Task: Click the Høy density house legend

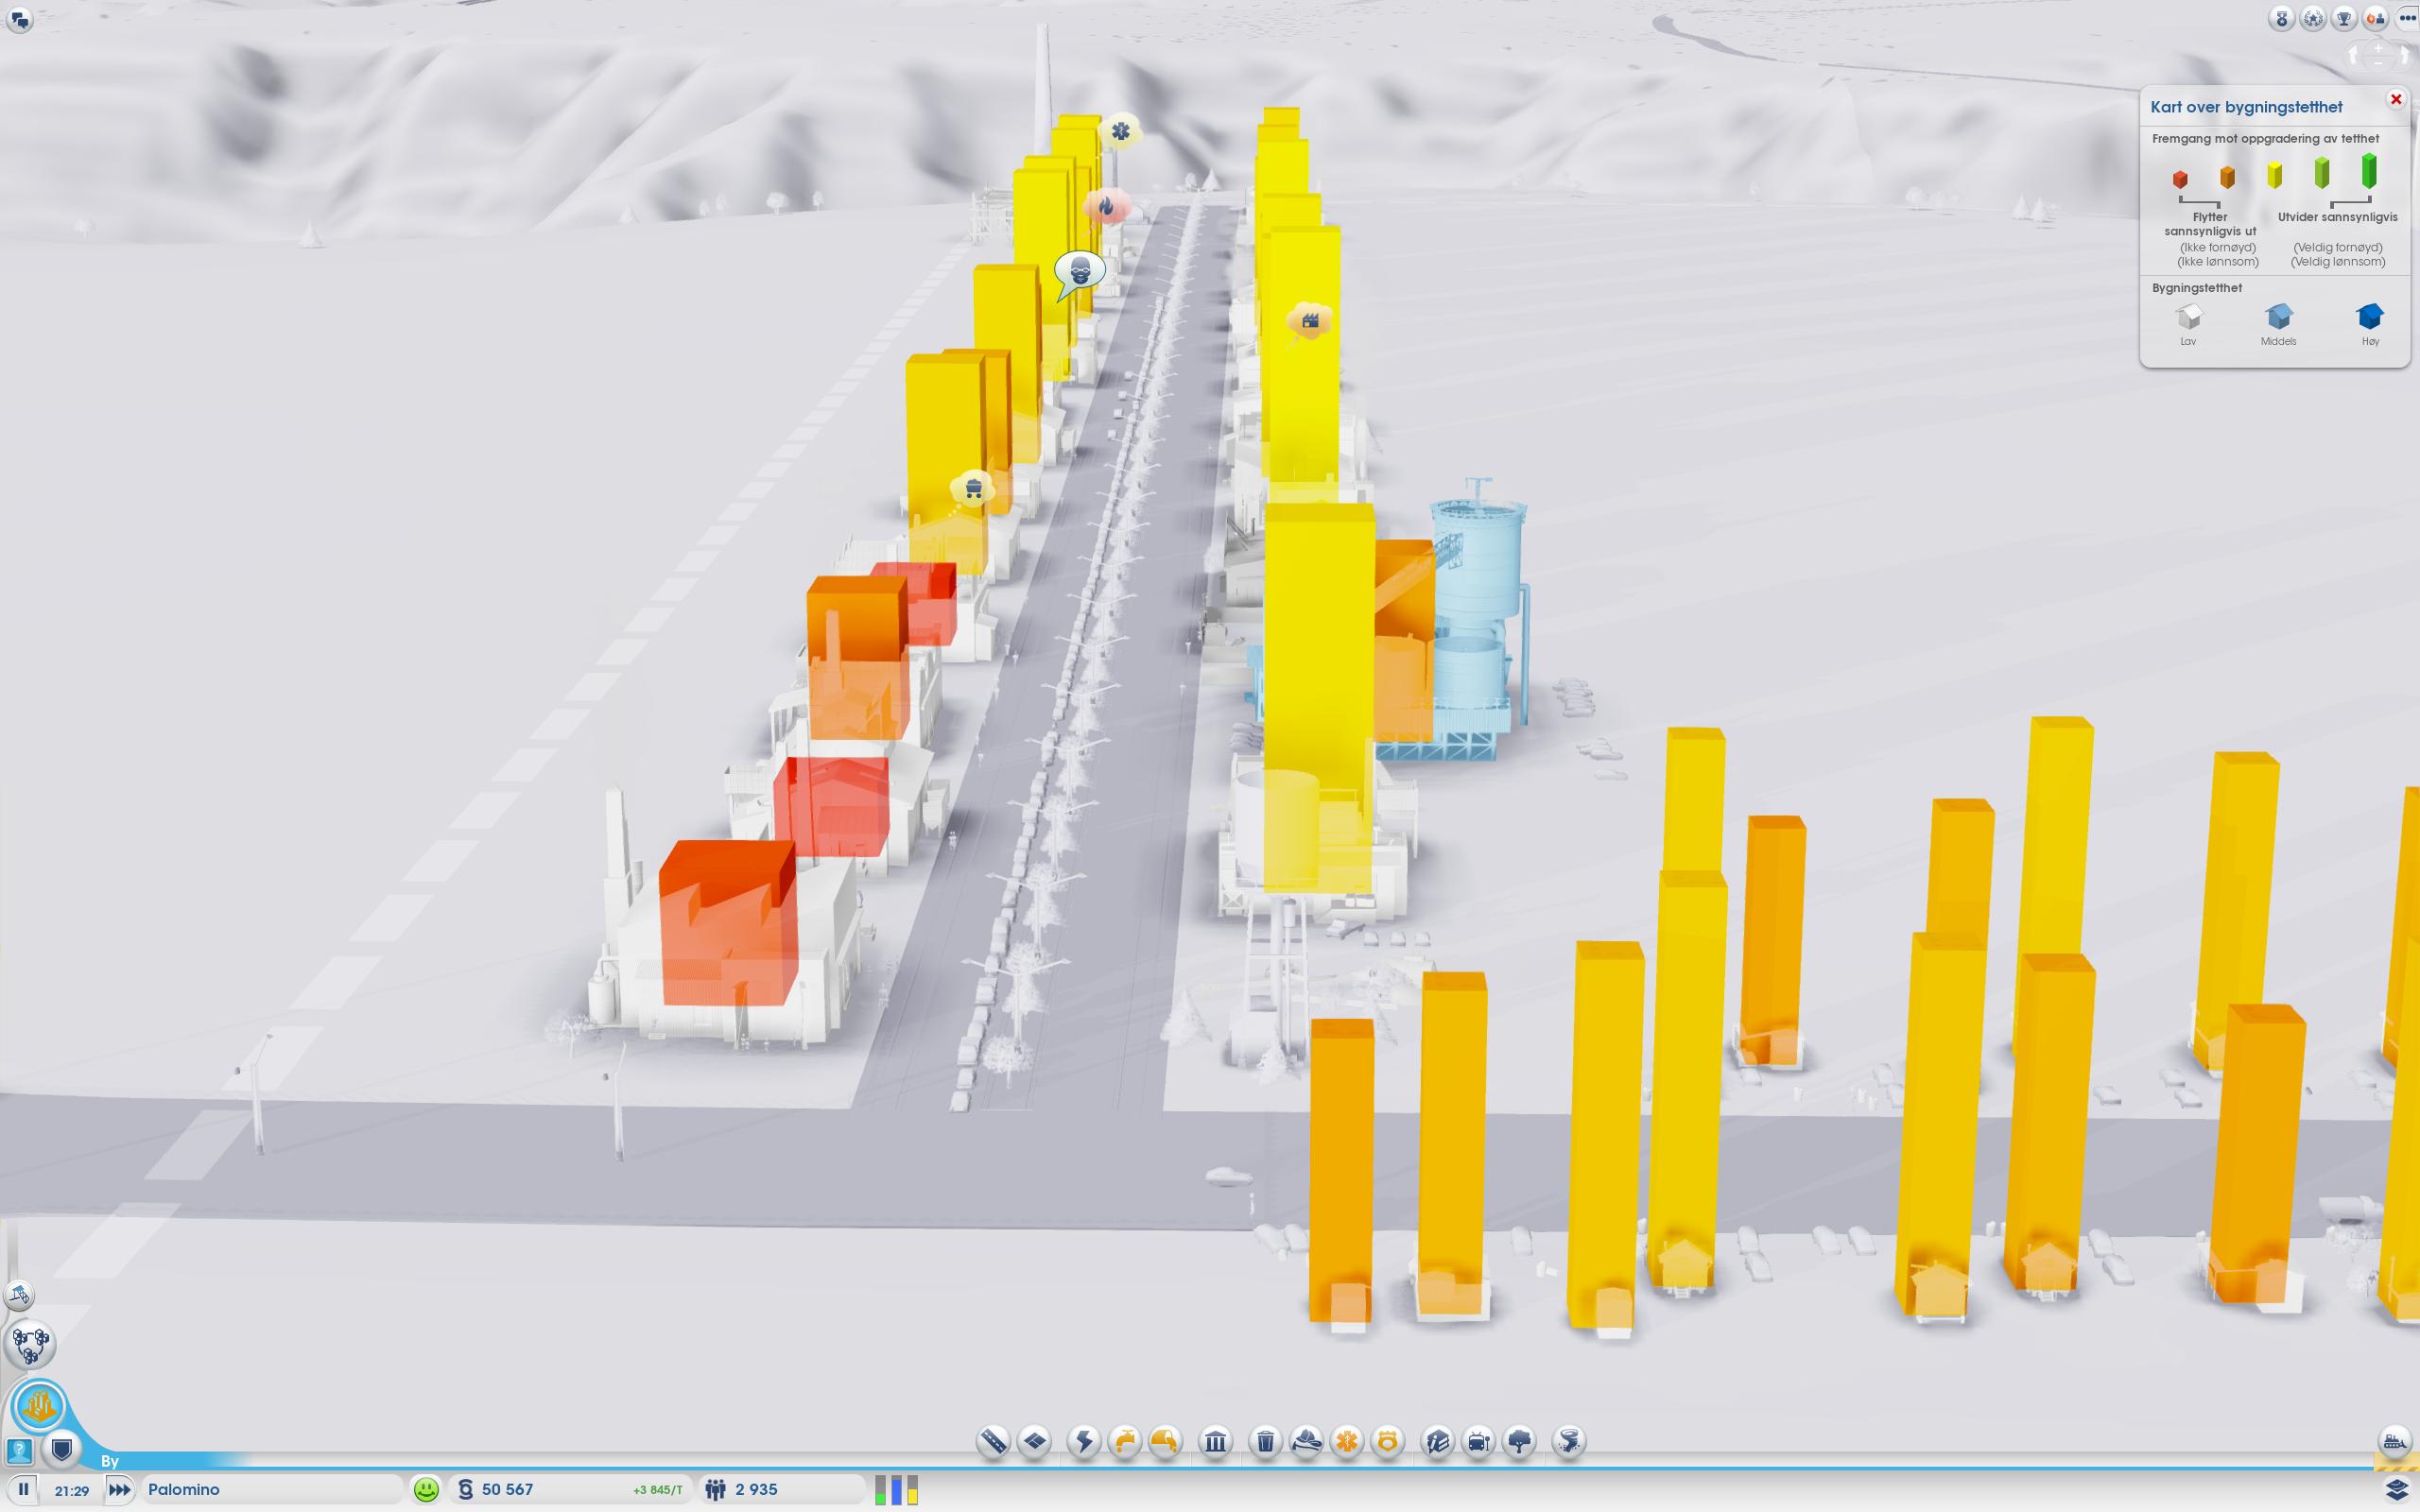Action: (2370, 317)
